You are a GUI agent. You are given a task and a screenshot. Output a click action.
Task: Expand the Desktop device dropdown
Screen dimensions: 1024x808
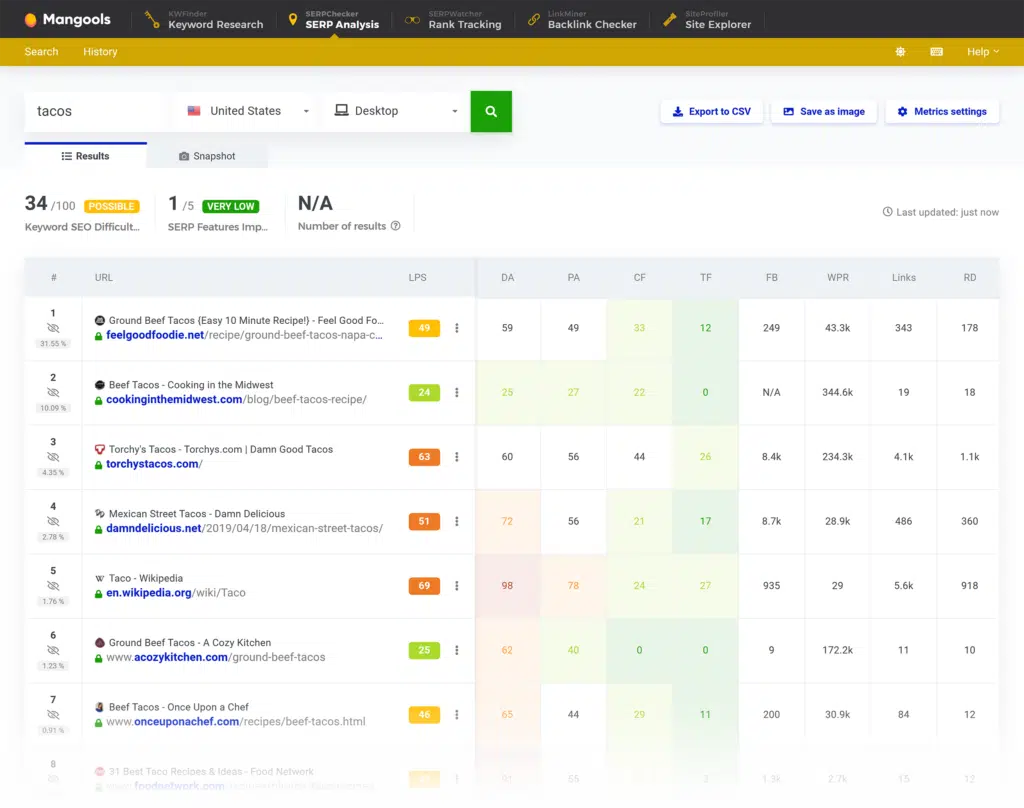396,111
